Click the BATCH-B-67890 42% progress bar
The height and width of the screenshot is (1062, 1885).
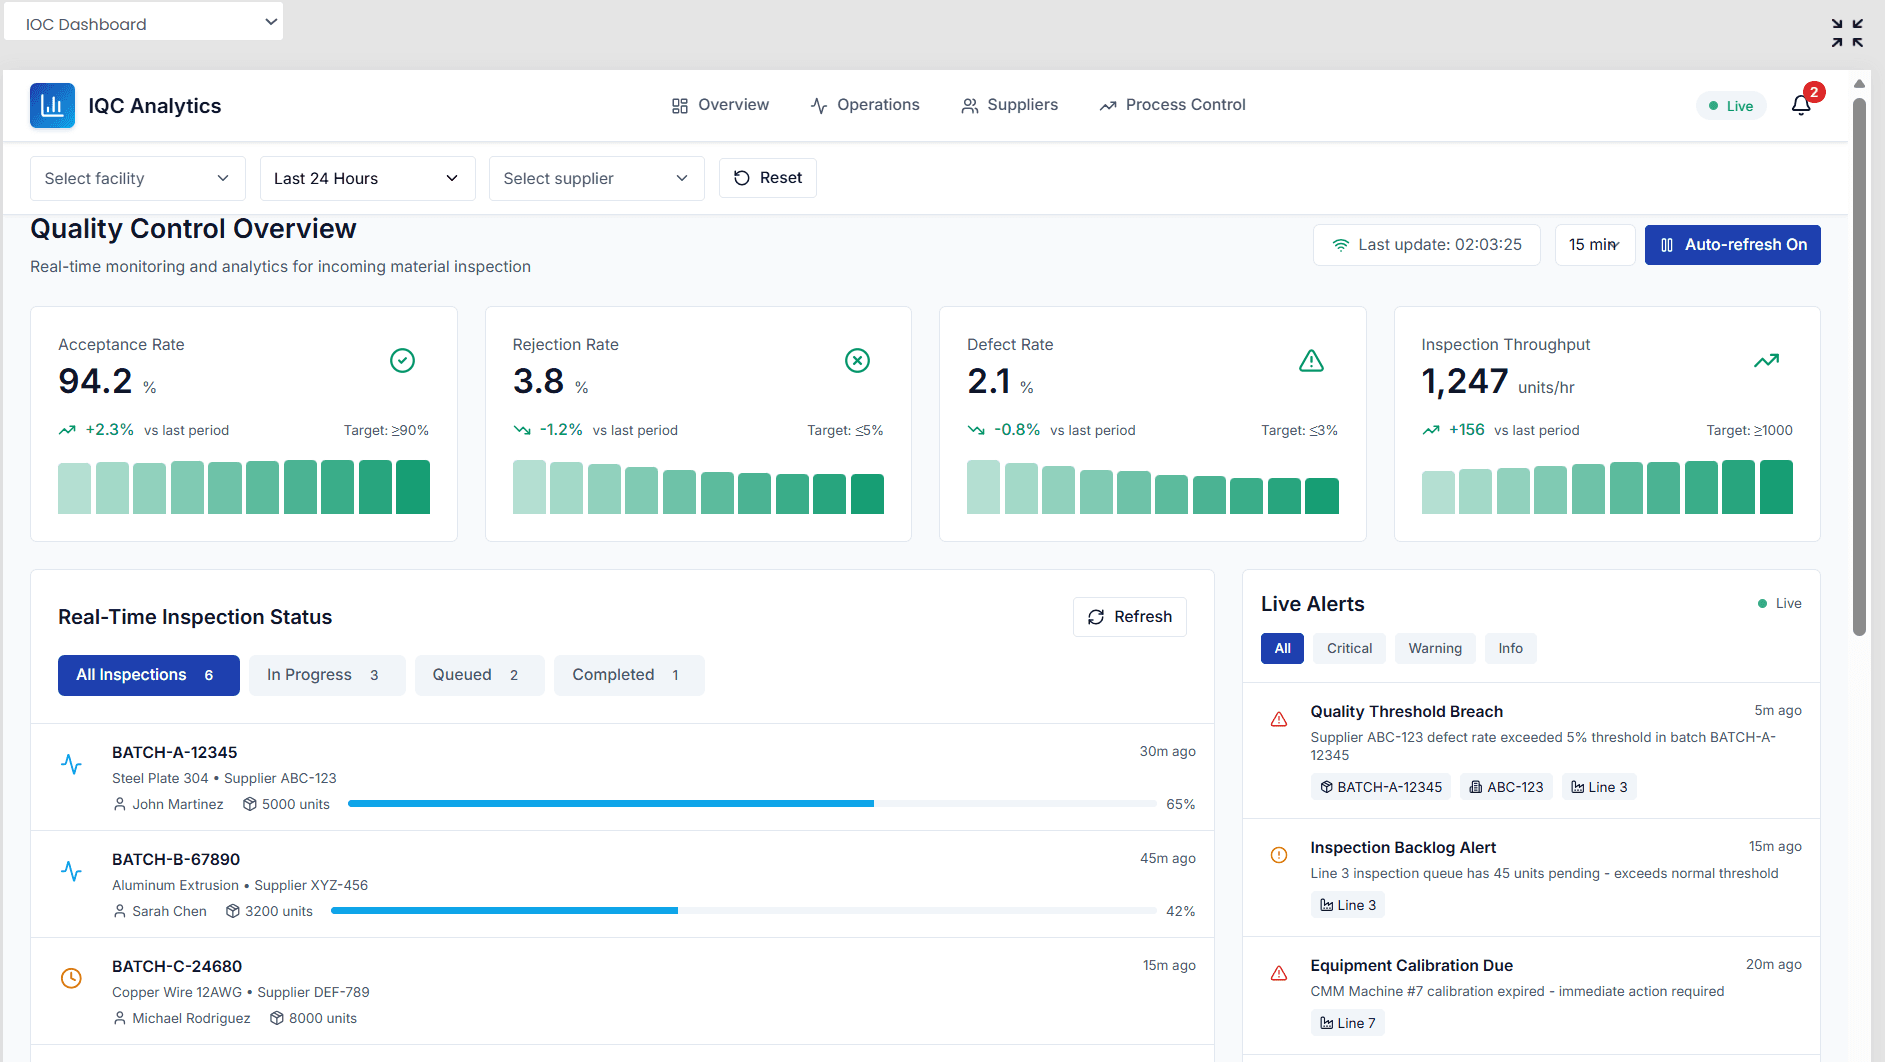[744, 911]
